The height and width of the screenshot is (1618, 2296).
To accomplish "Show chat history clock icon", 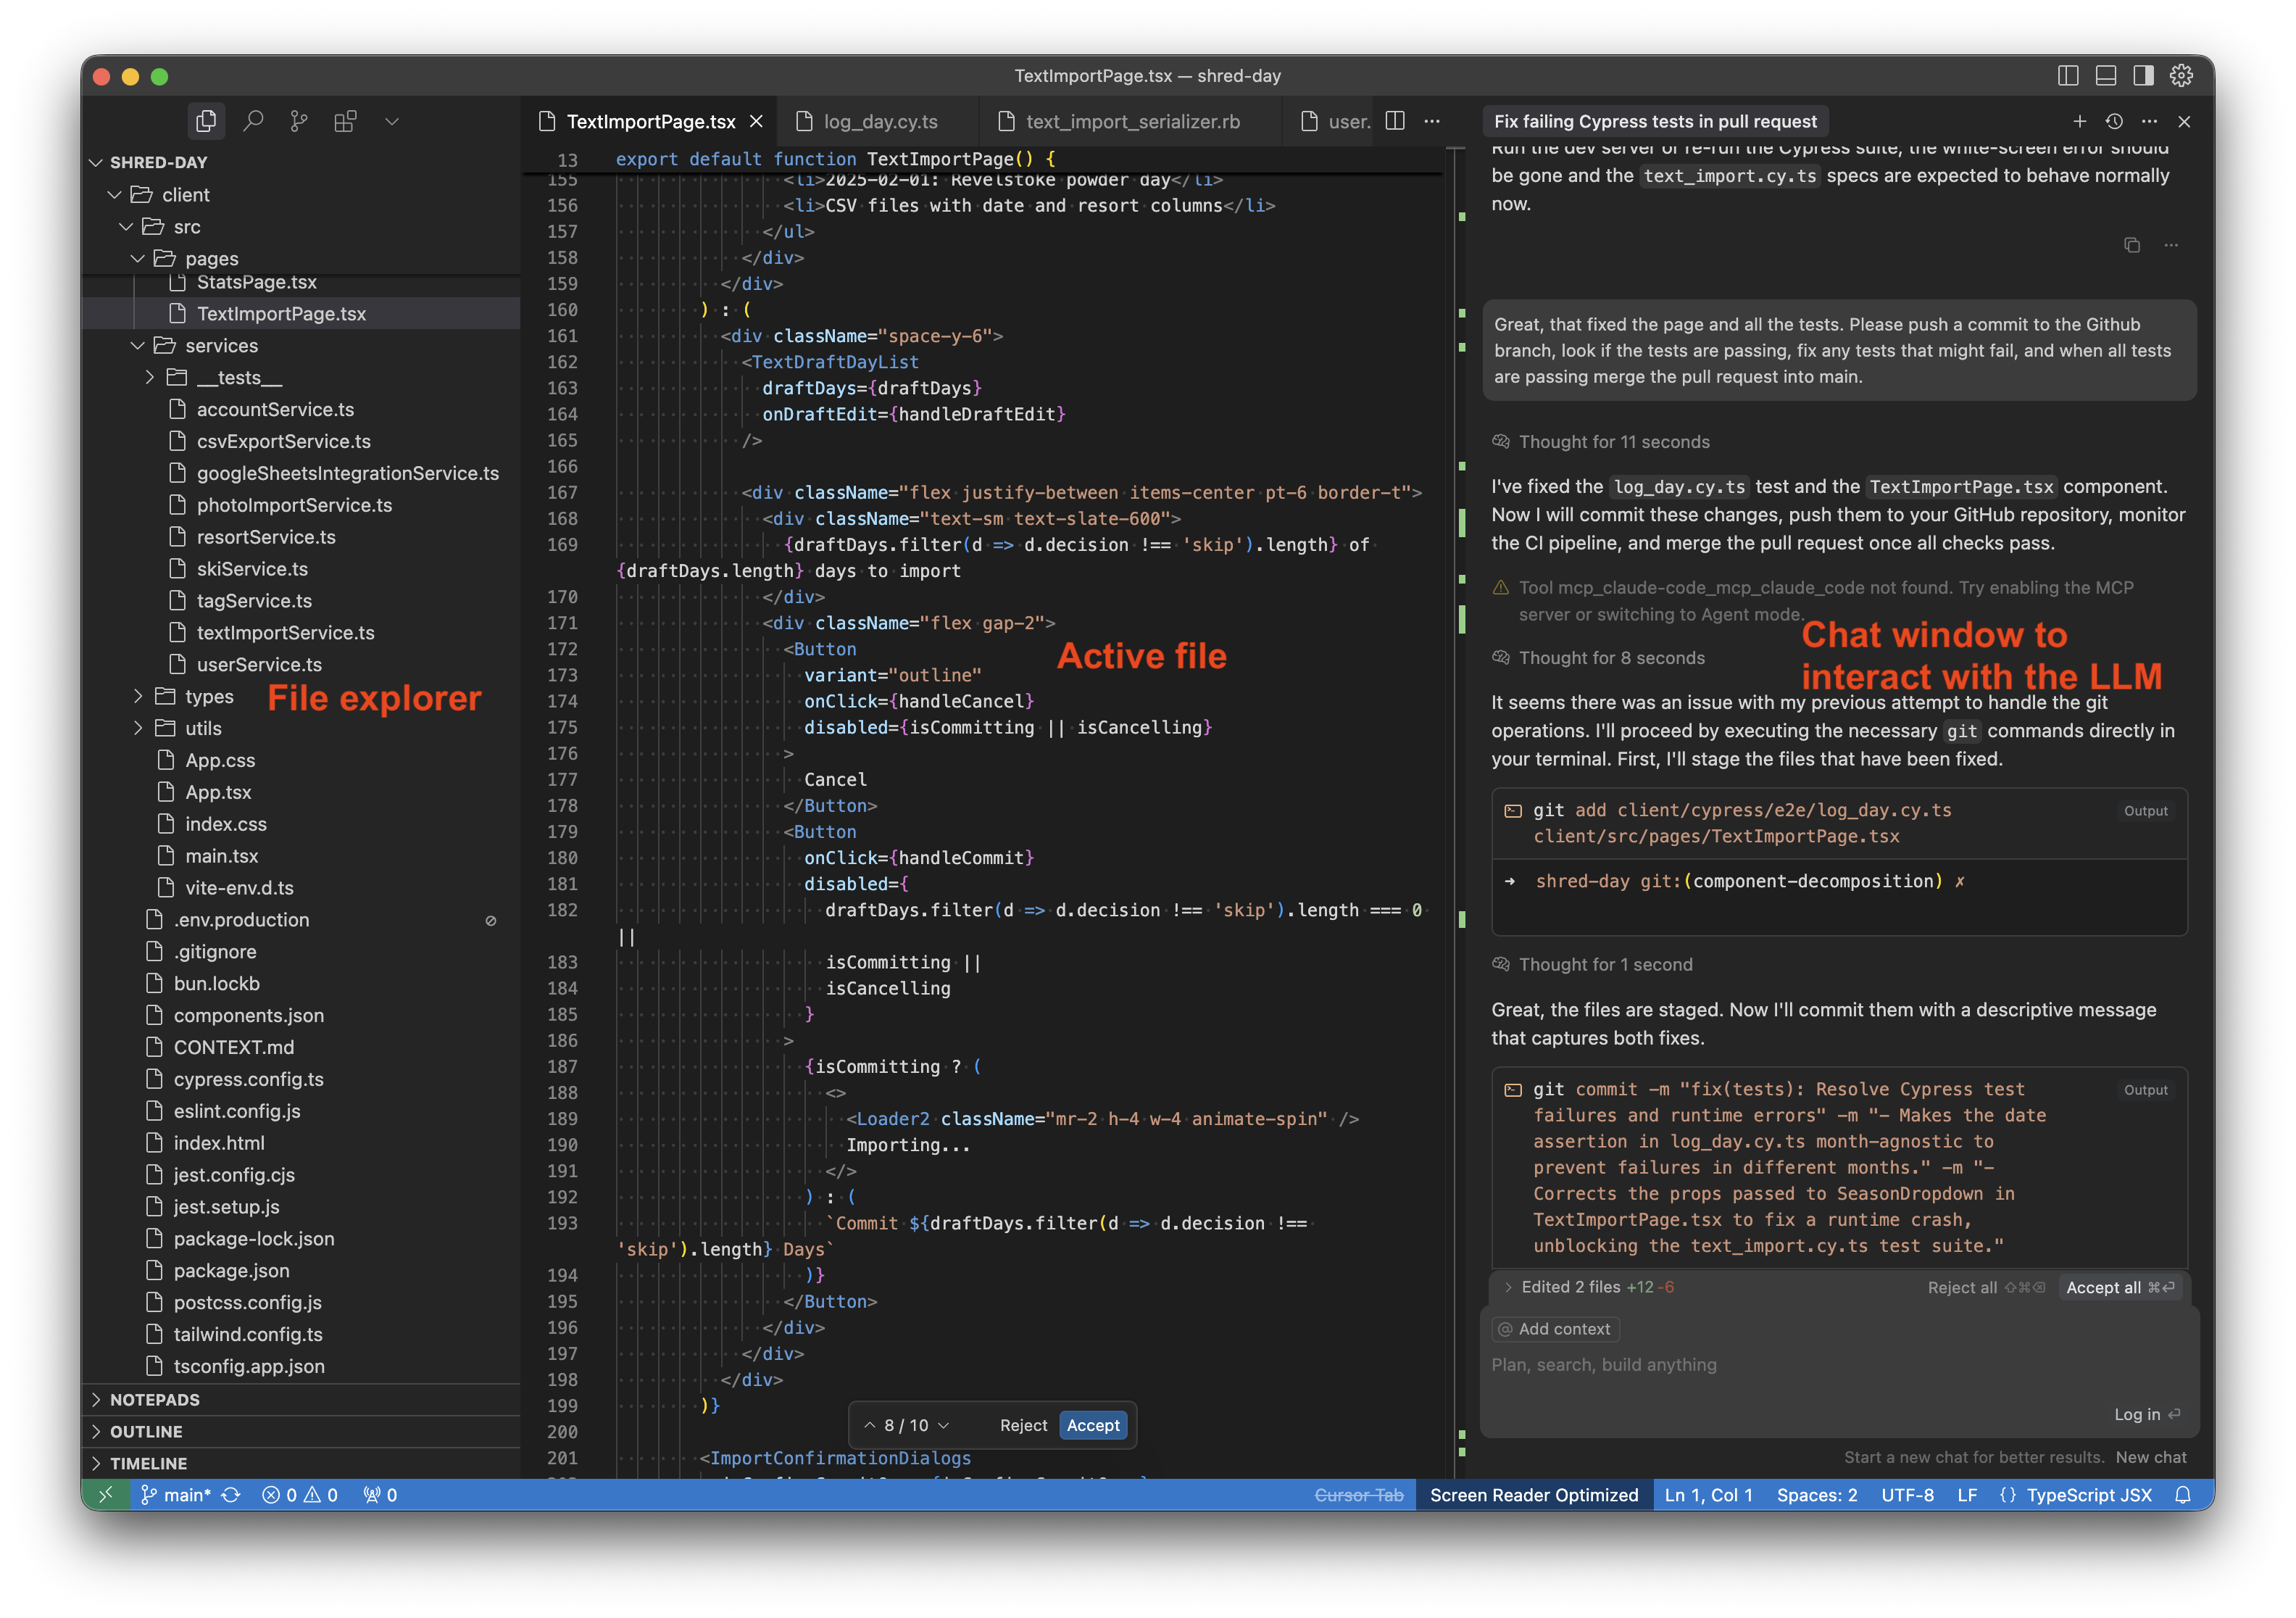I will [x=2114, y=121].
